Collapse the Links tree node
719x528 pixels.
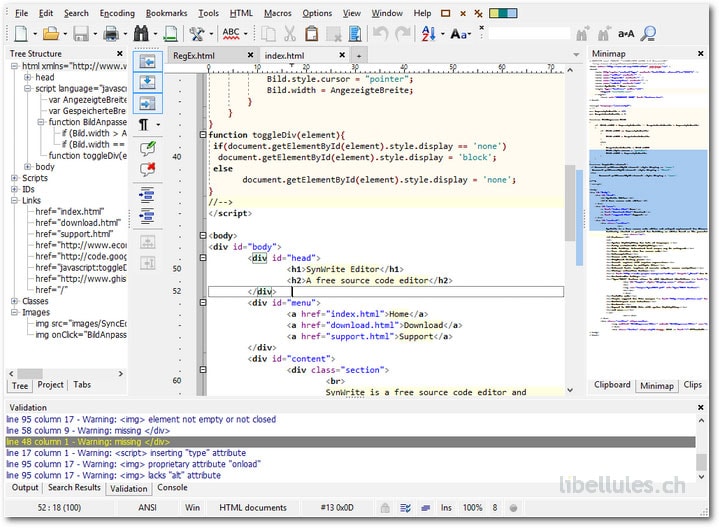point(14,200)
